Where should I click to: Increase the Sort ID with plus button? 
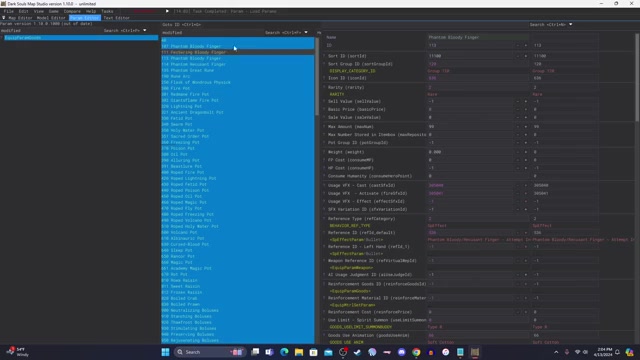click(526, 56)
